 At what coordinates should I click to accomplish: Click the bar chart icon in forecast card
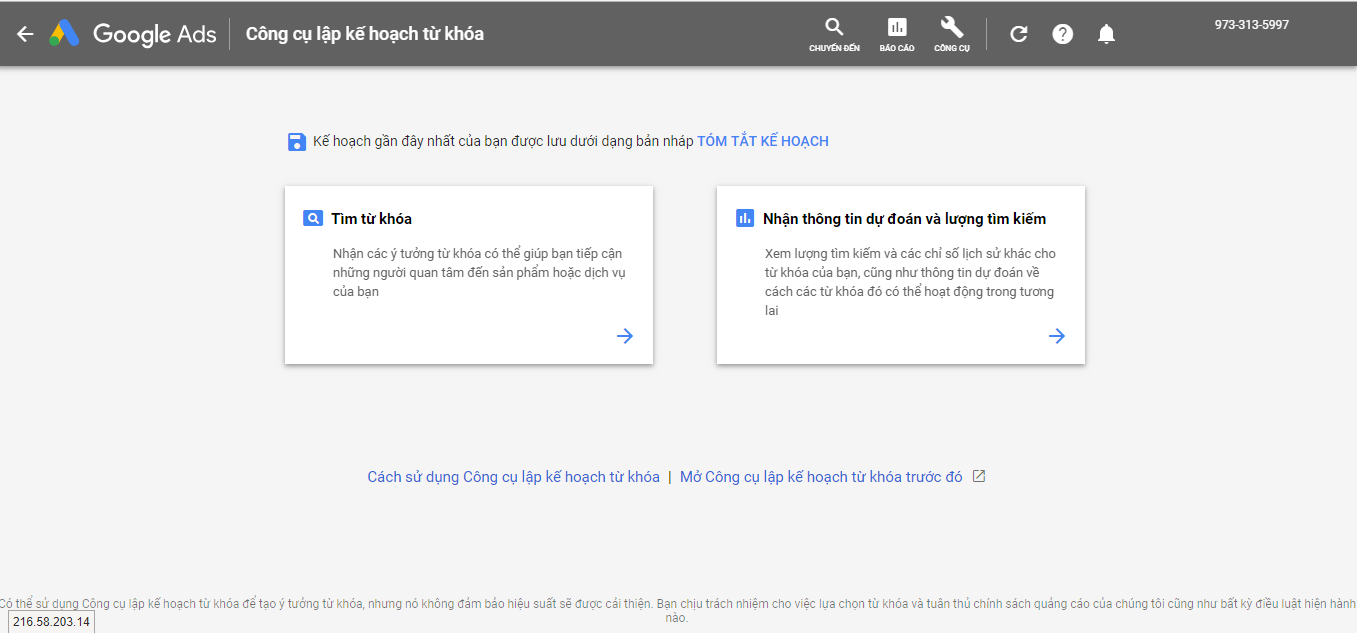(x=745, y=218)
